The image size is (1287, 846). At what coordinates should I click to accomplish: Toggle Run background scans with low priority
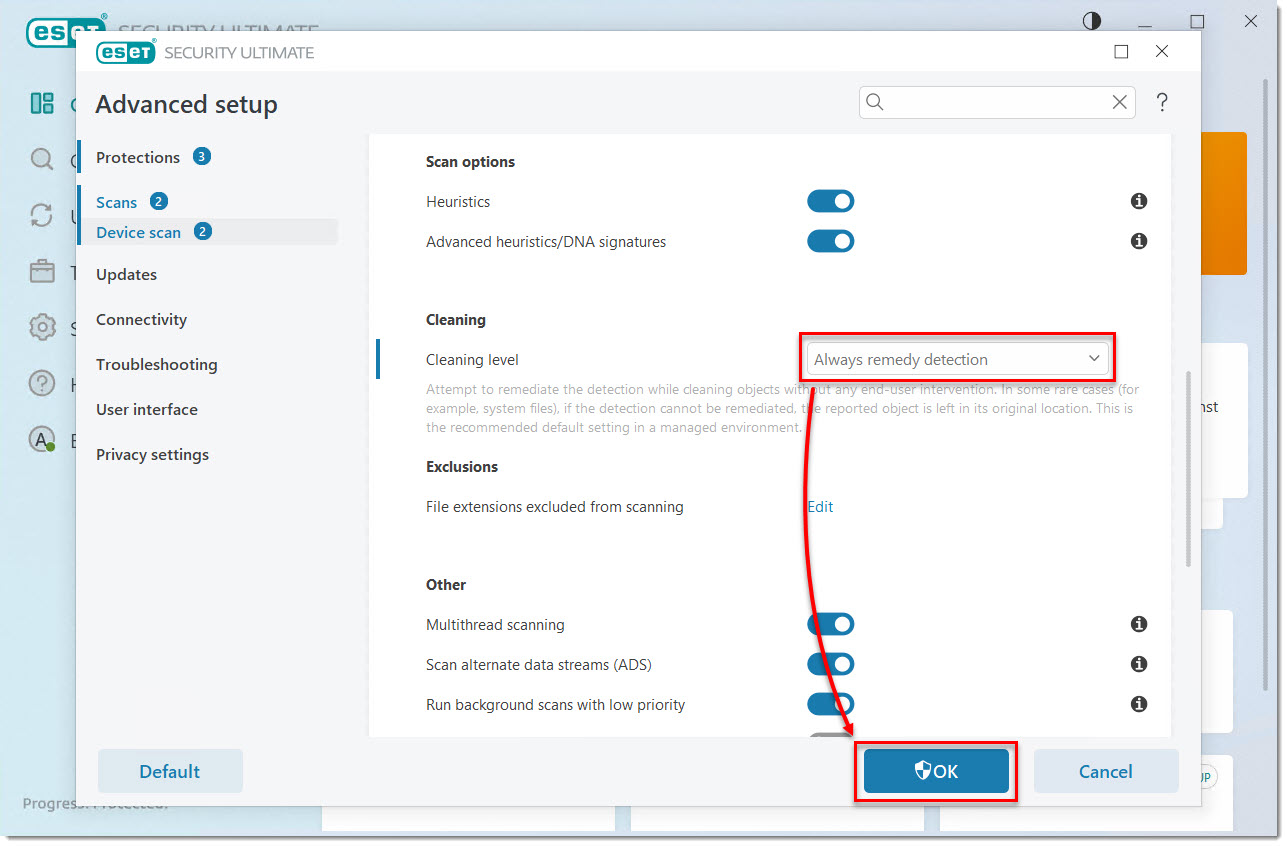tap(831, 704)
